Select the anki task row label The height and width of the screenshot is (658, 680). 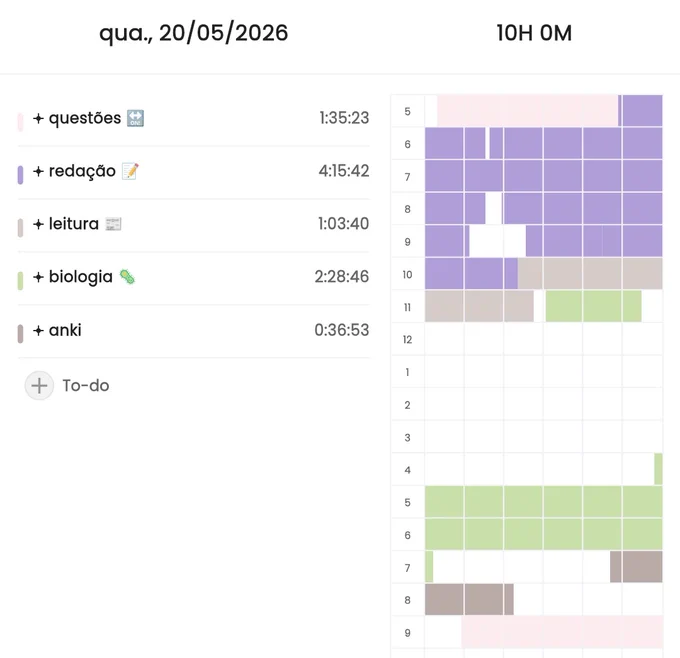pyautogui.click(x=65, y=331)
